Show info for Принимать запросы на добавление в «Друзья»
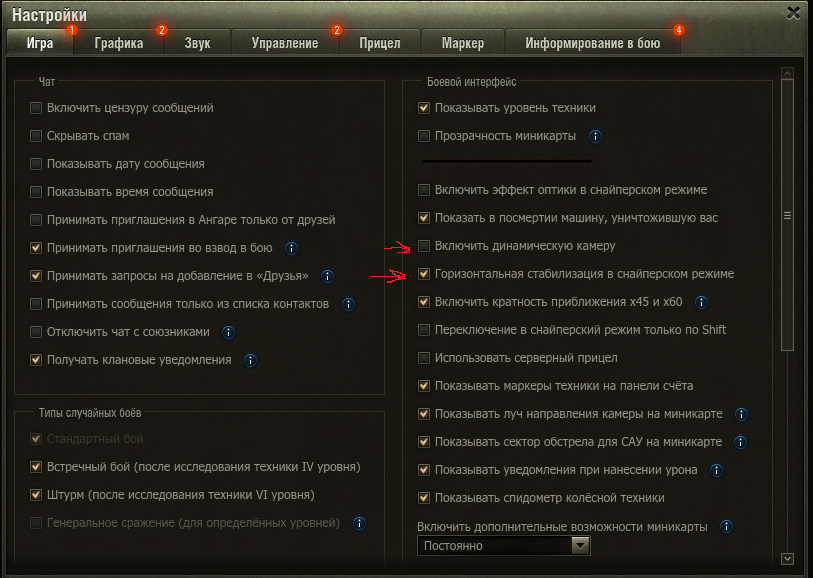 pyautogui.click(x=327, y=276)
